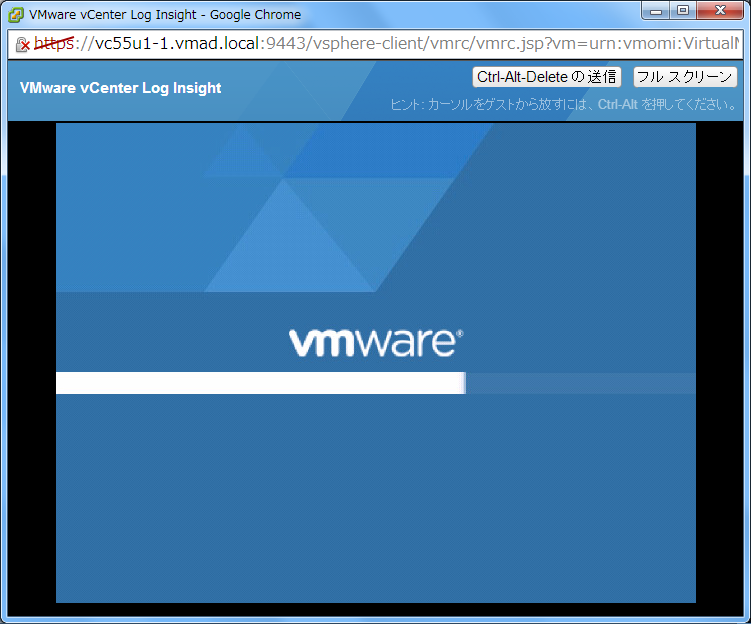The width and height of the screenshot is (751, 624).
Task: Click the VMware app icon in title bar
Action: click(16, 15)
